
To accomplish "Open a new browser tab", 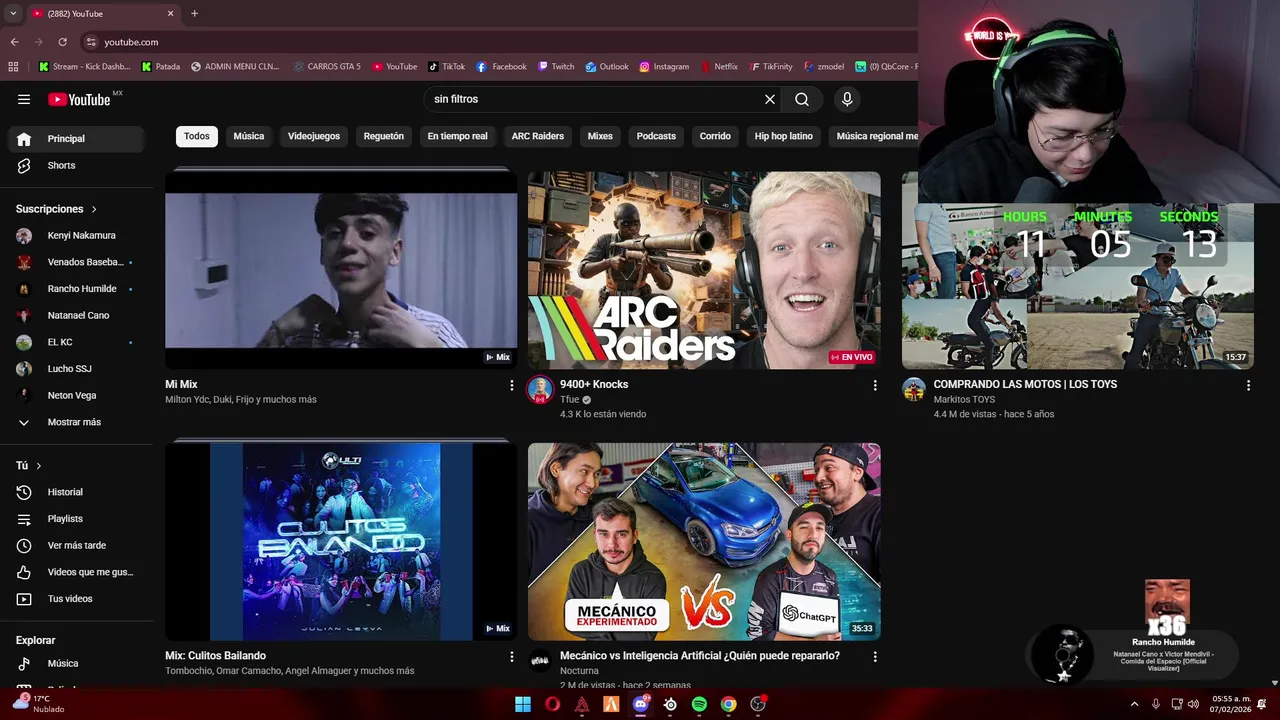I will click(194, 13).
